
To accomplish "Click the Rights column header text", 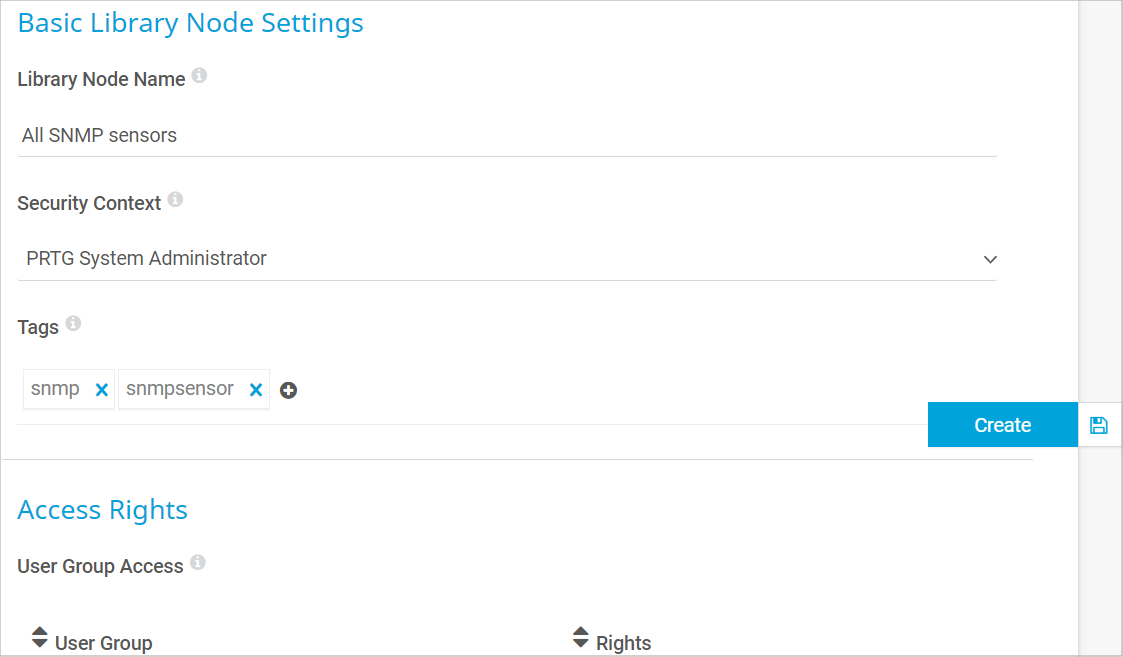I will pos(623,643).
